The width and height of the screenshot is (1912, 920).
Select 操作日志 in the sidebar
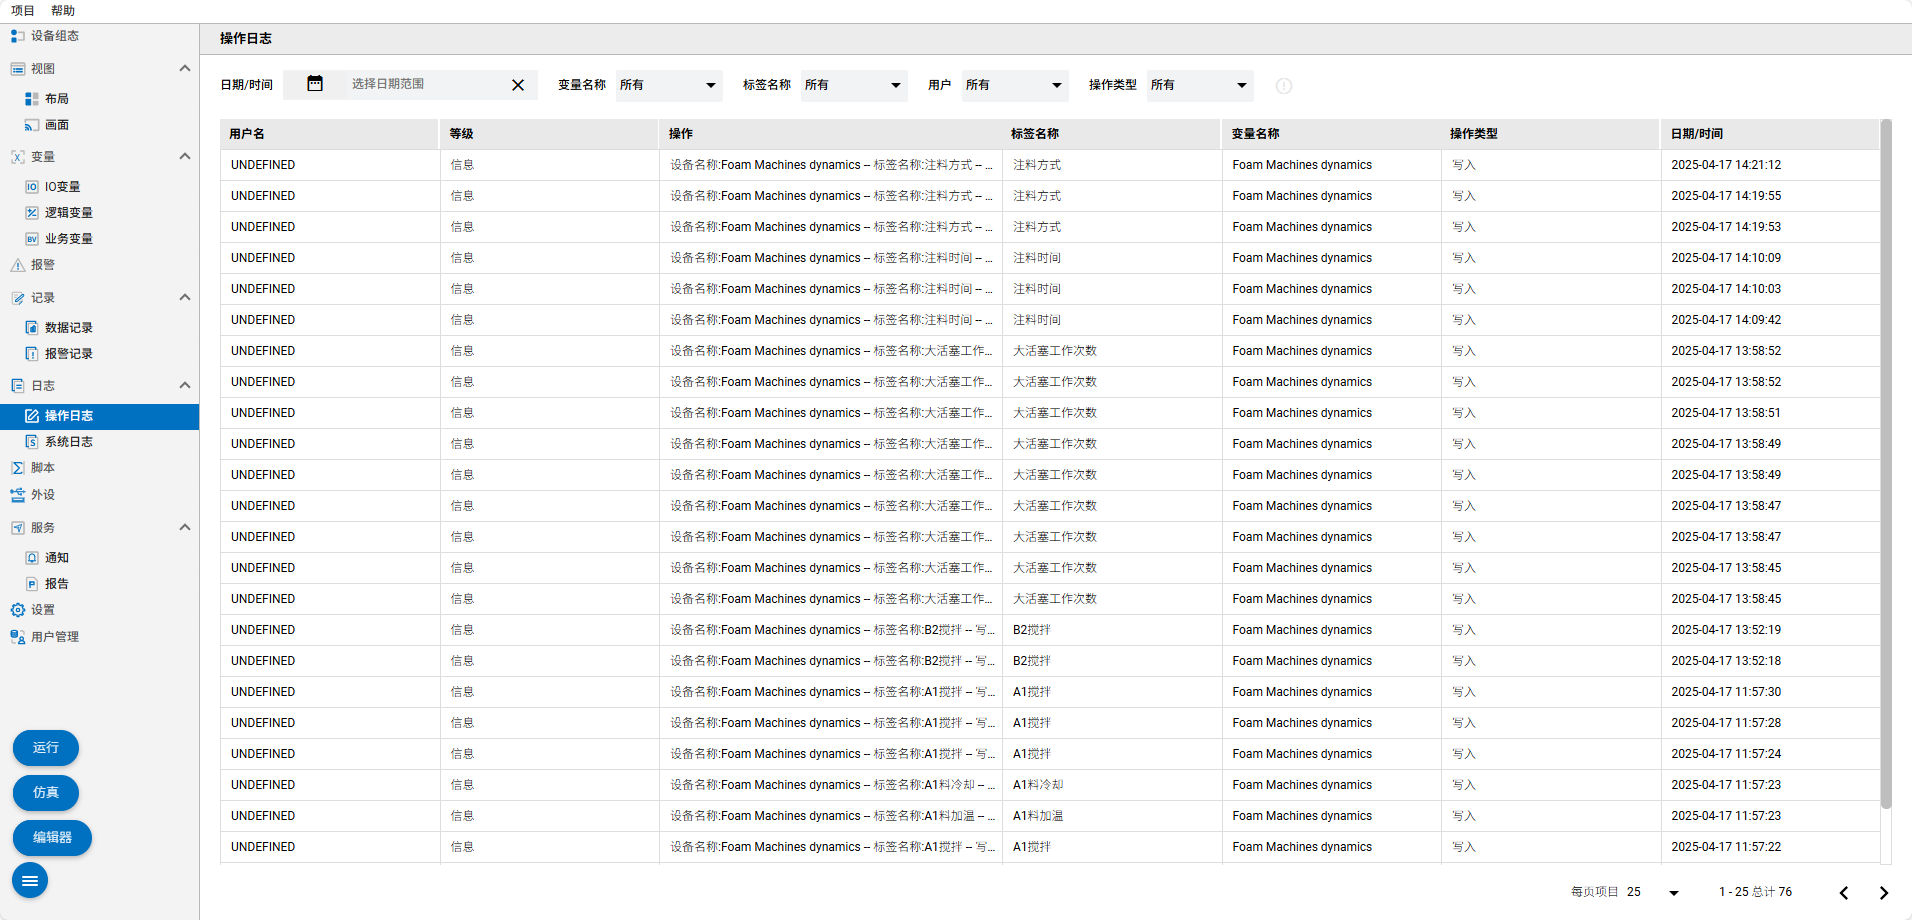pos(100,416)
